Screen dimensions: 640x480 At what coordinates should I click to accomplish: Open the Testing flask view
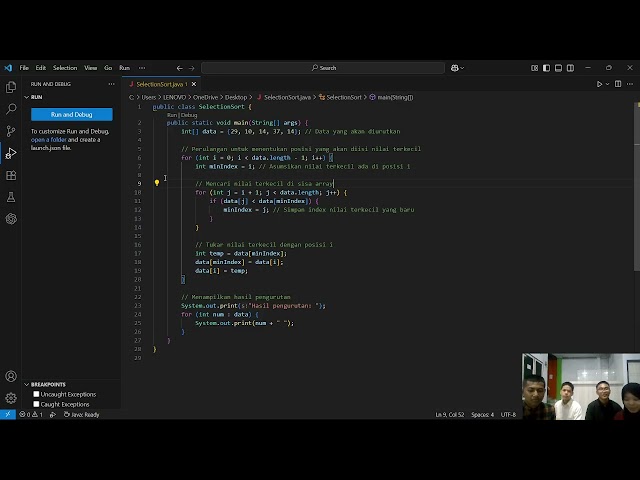click(x=11, y=197)
